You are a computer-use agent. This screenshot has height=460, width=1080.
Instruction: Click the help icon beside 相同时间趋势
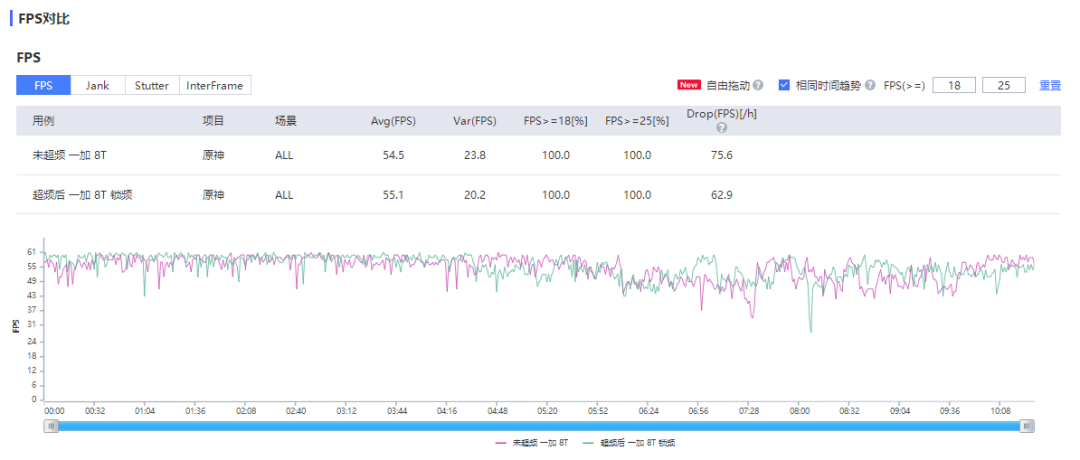(870, 86)
